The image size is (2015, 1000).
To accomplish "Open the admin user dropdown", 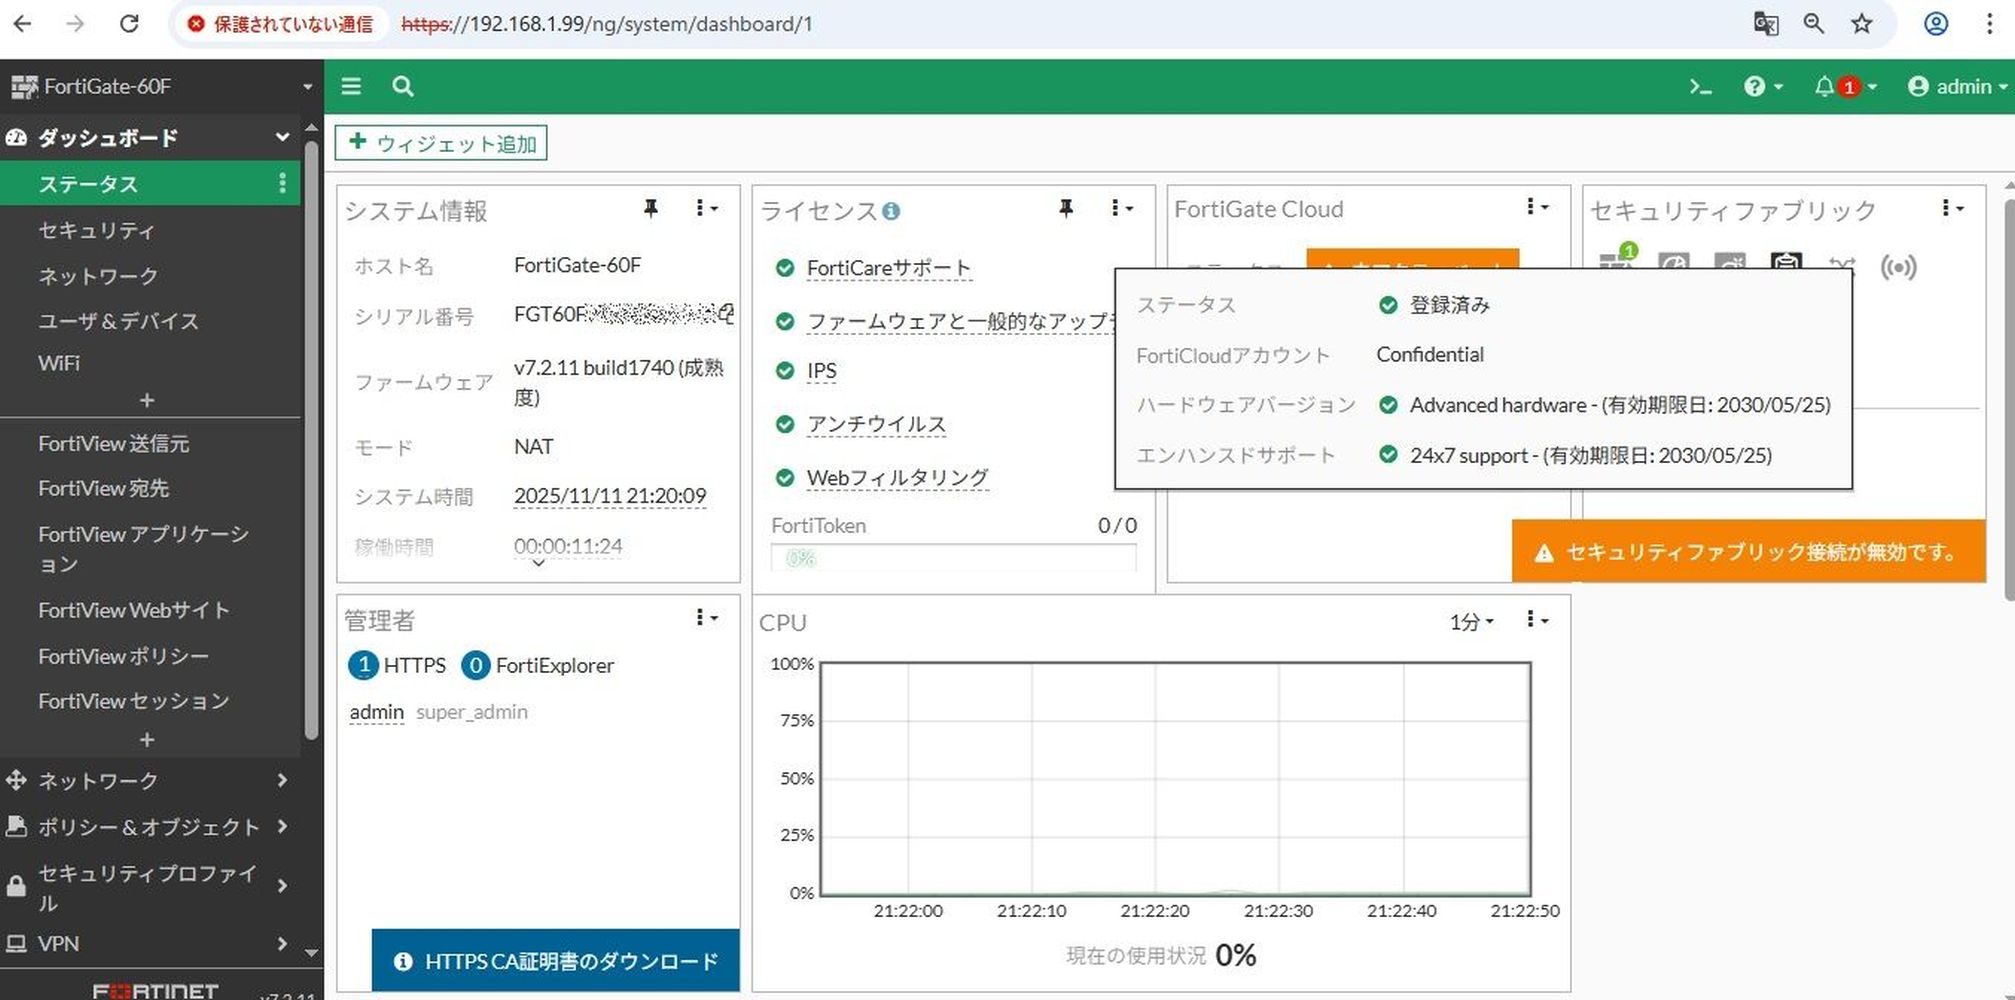I will tap(1957, 87).
